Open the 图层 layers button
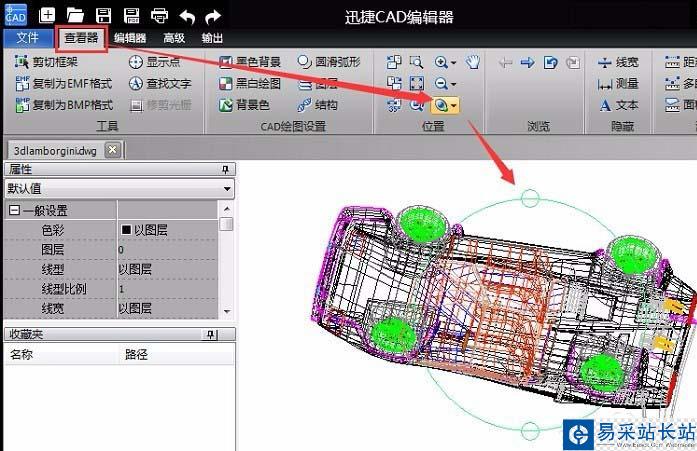This screenshot has height=451, width=697. point(317,84)
